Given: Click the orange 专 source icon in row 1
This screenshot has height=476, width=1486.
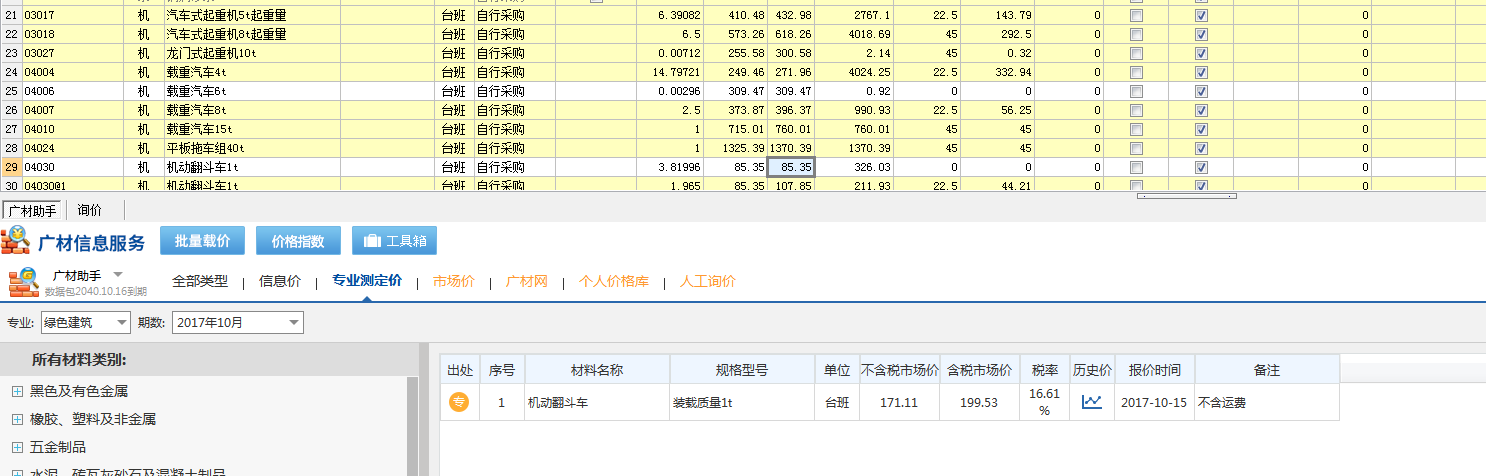Looking at the screenshot, I should click(x=459, y=402).
